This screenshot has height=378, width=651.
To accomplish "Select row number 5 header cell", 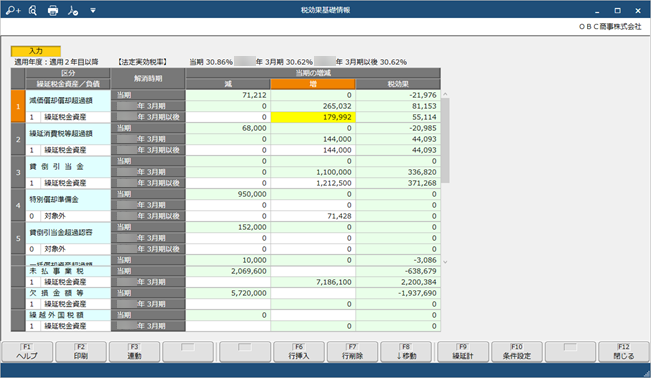I will click(x=18, y=238).
